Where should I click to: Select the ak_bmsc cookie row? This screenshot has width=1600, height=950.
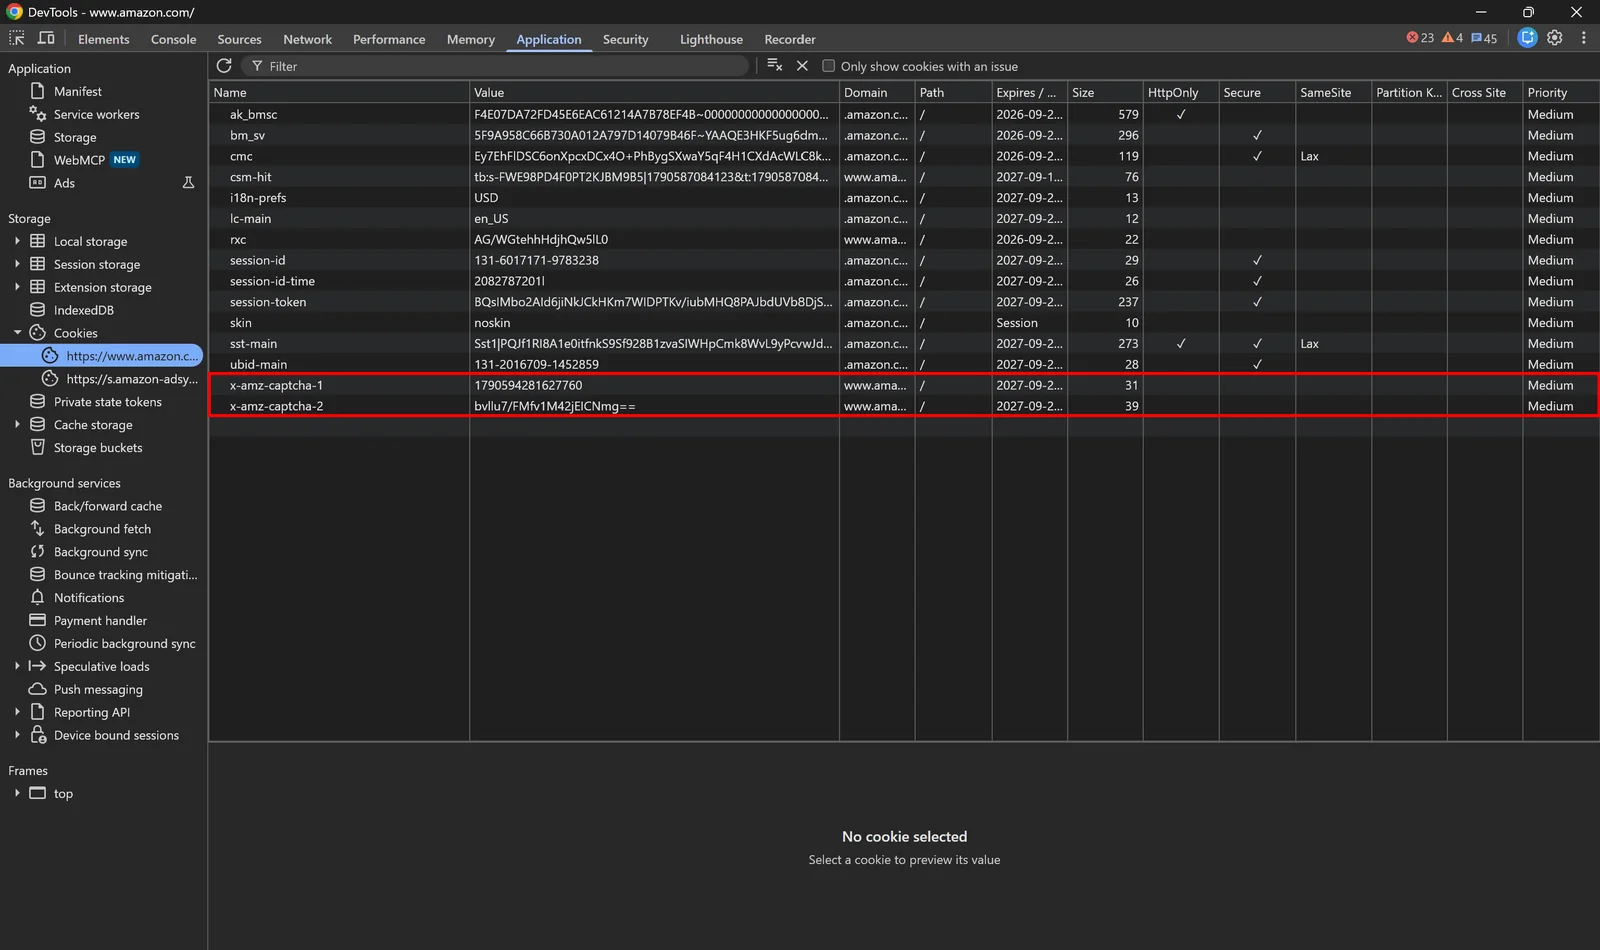[904, 114]
